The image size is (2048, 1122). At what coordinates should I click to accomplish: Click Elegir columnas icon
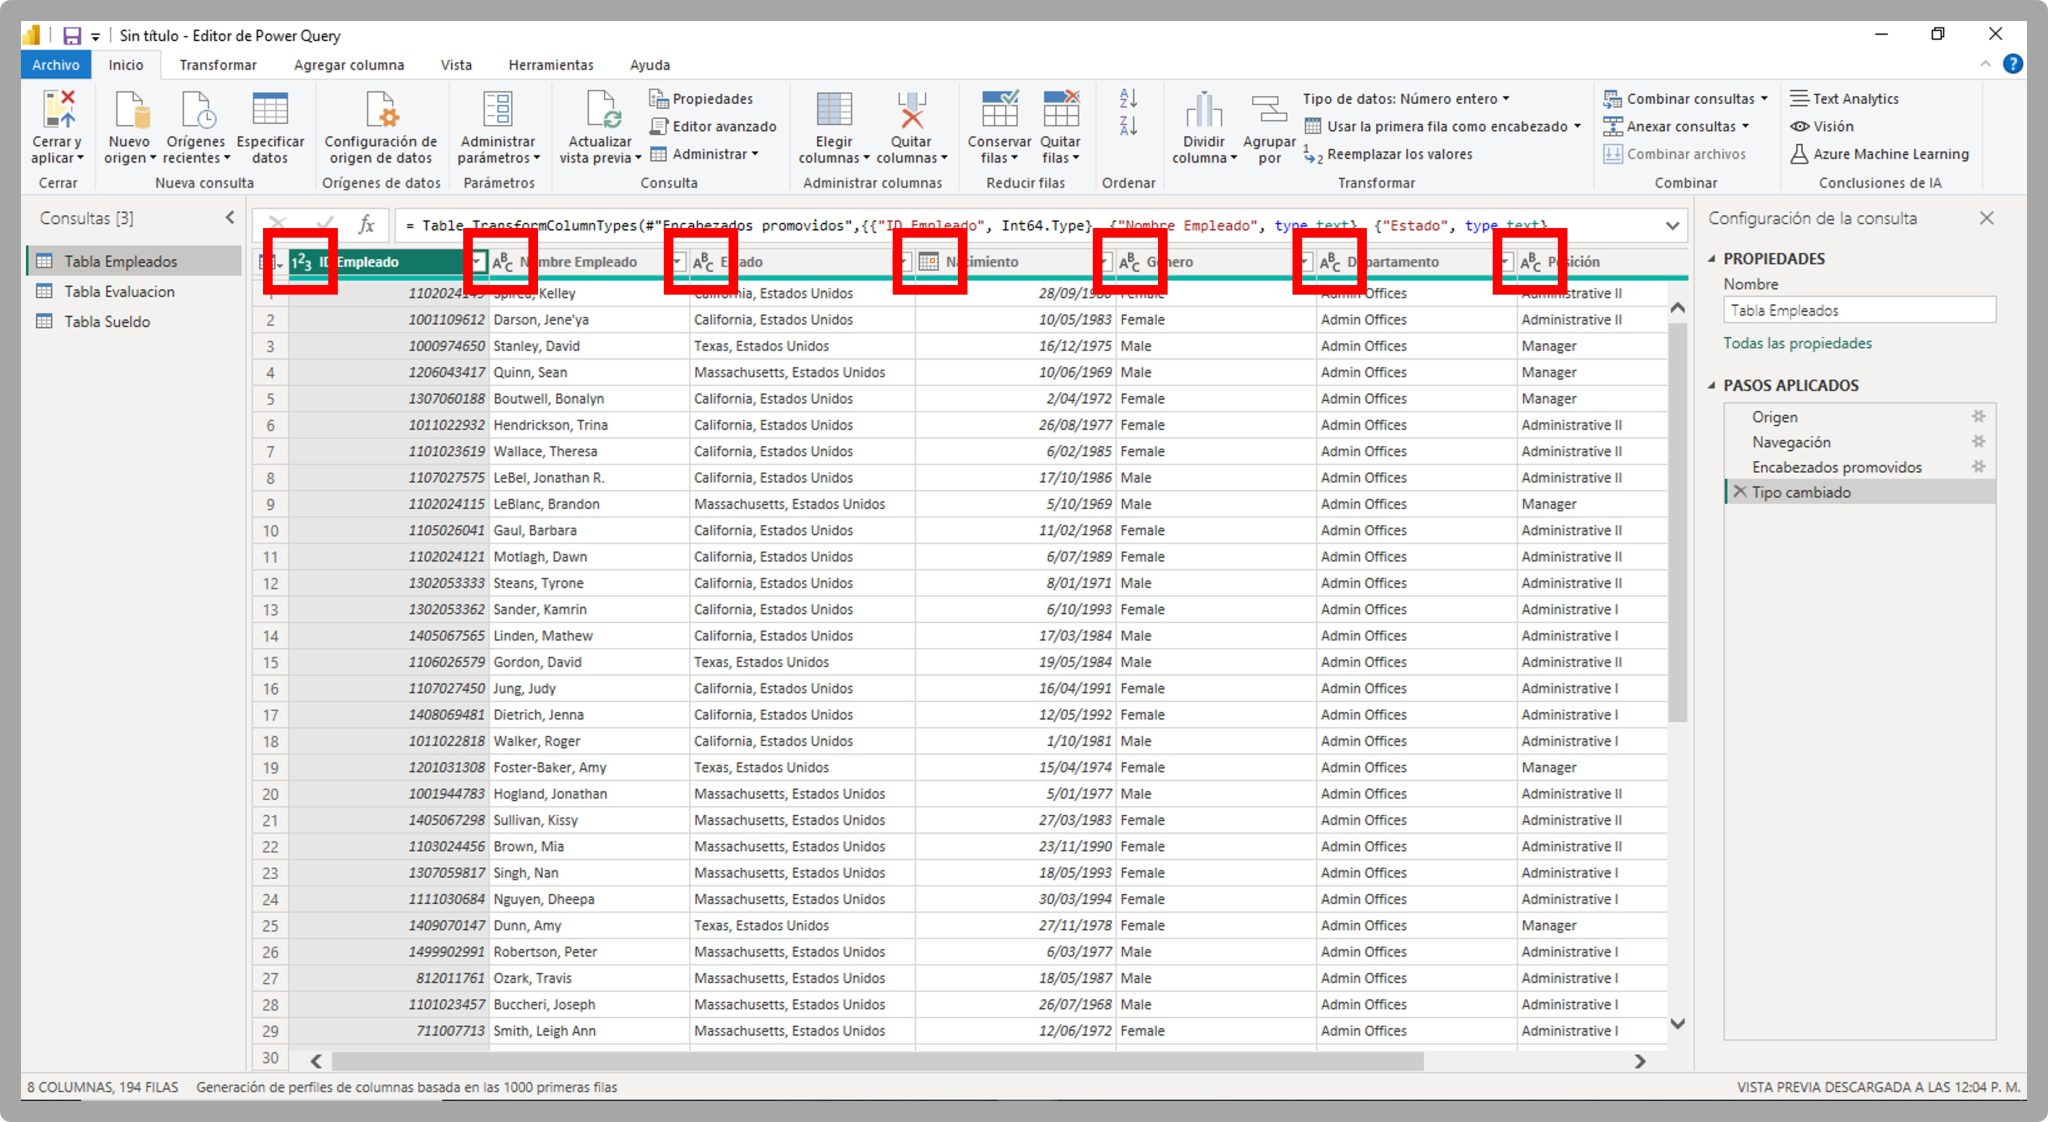[x=834, y=110]
